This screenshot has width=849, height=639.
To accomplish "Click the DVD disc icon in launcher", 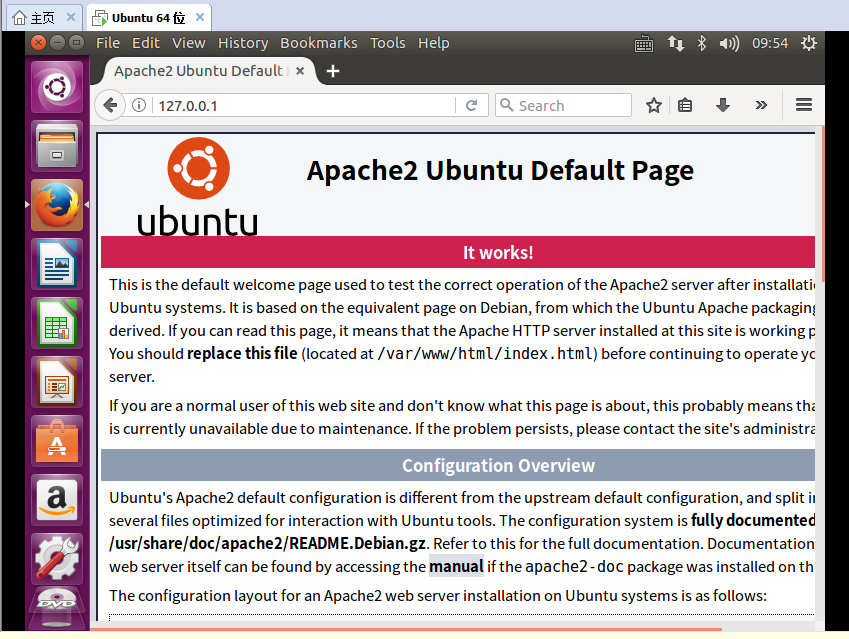I will click(x=57, y=609).
